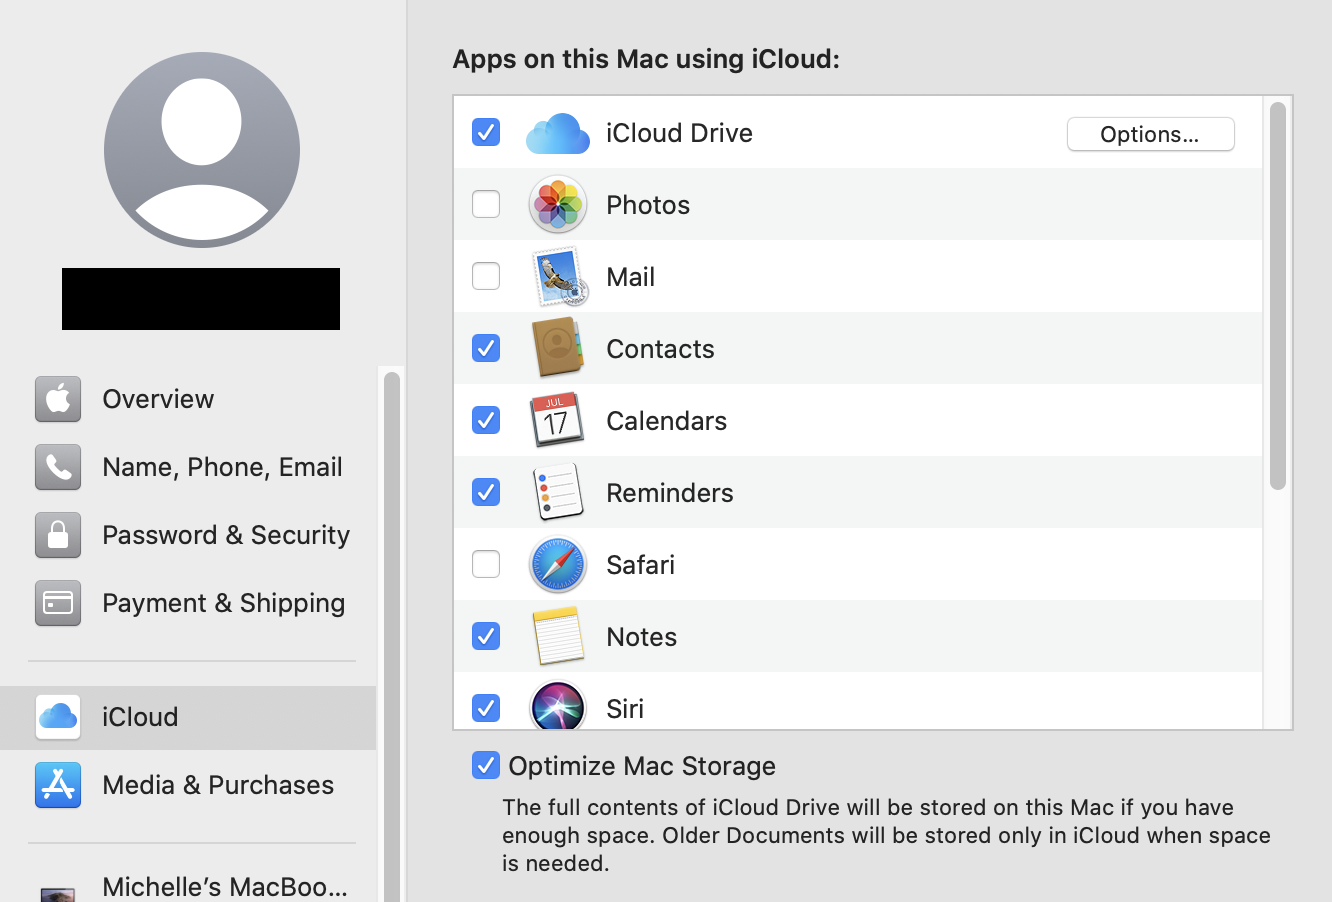Click the Reminders list icon
1332x902 pixels.
tap(558, 492)
